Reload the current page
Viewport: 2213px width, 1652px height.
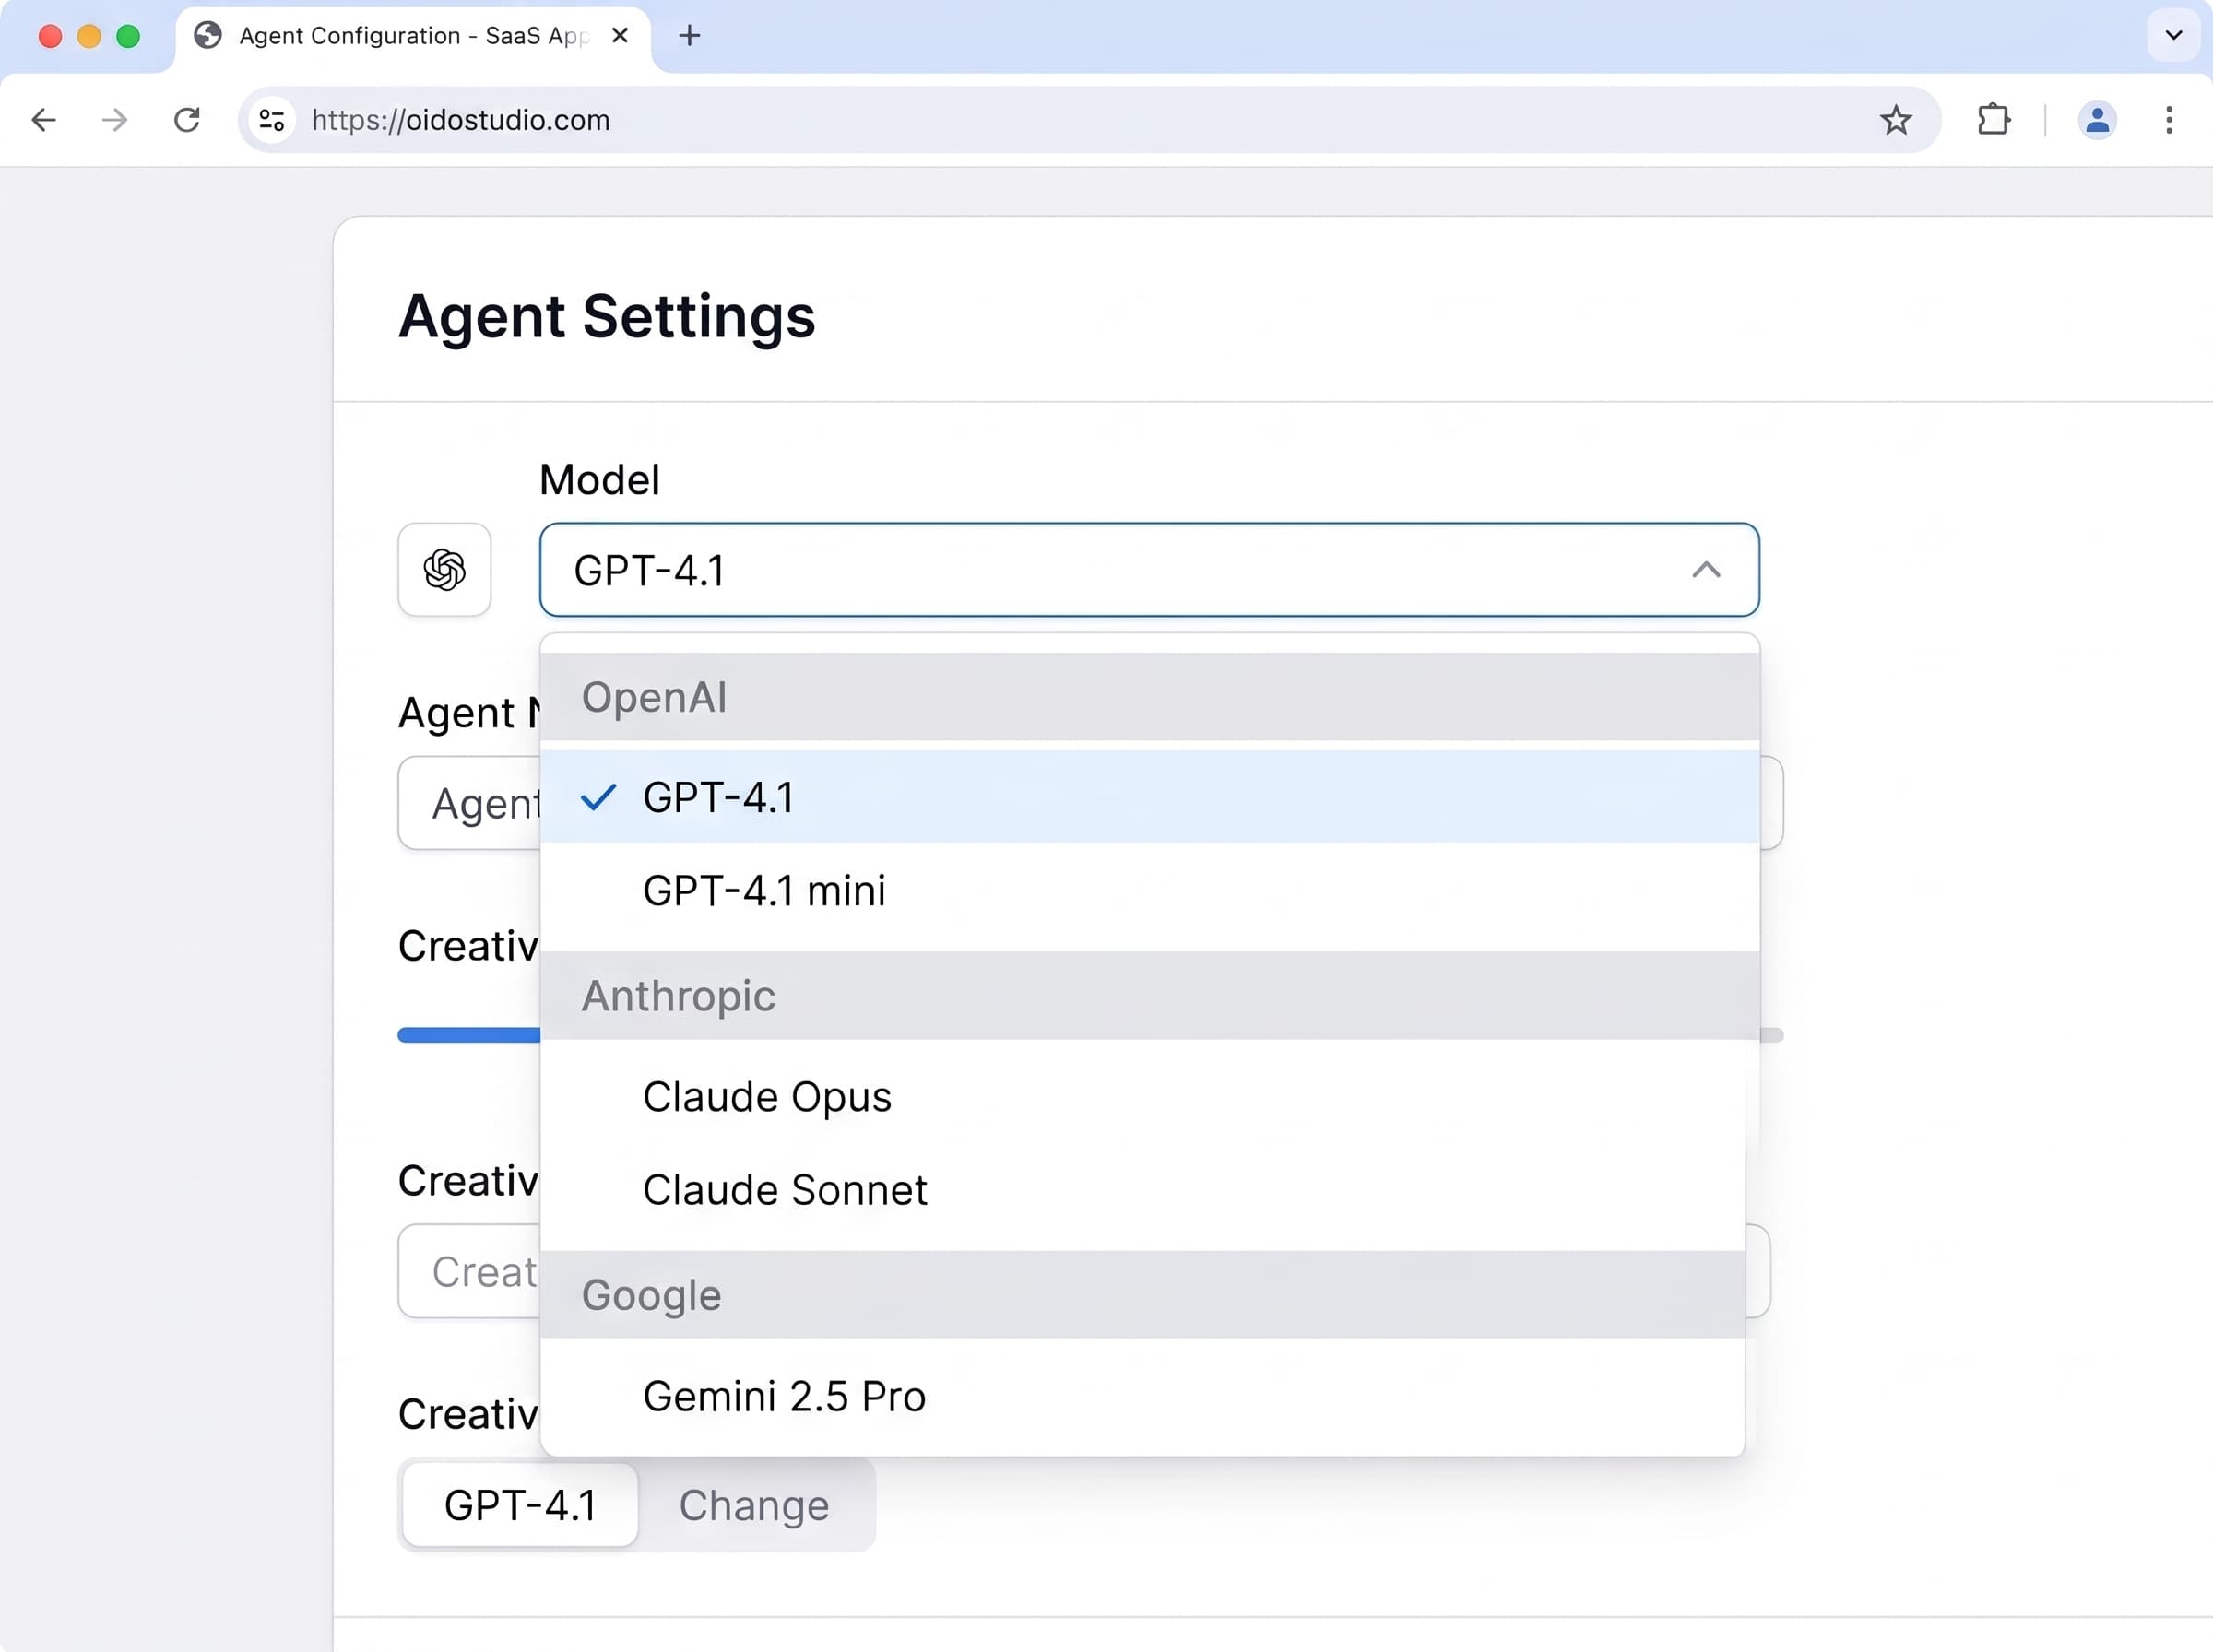(x=187, y=120)
